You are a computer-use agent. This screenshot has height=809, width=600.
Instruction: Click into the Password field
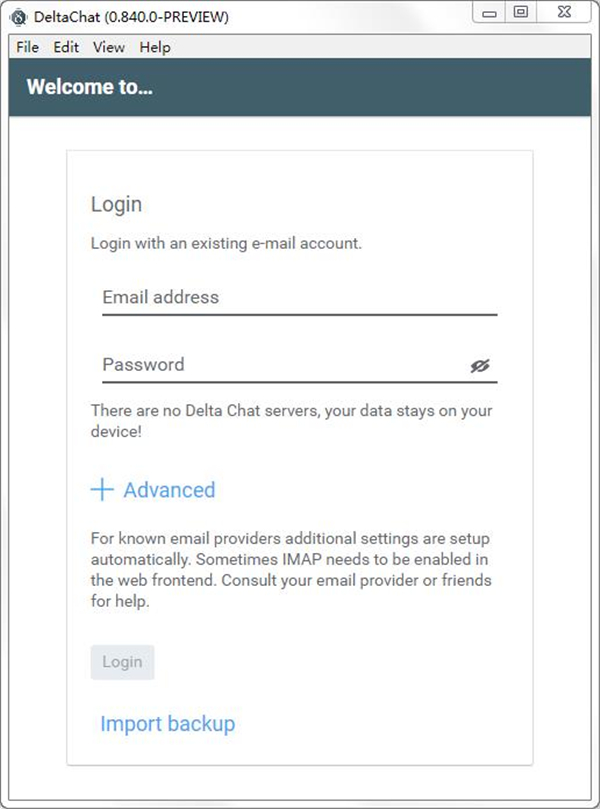(280, 365)
